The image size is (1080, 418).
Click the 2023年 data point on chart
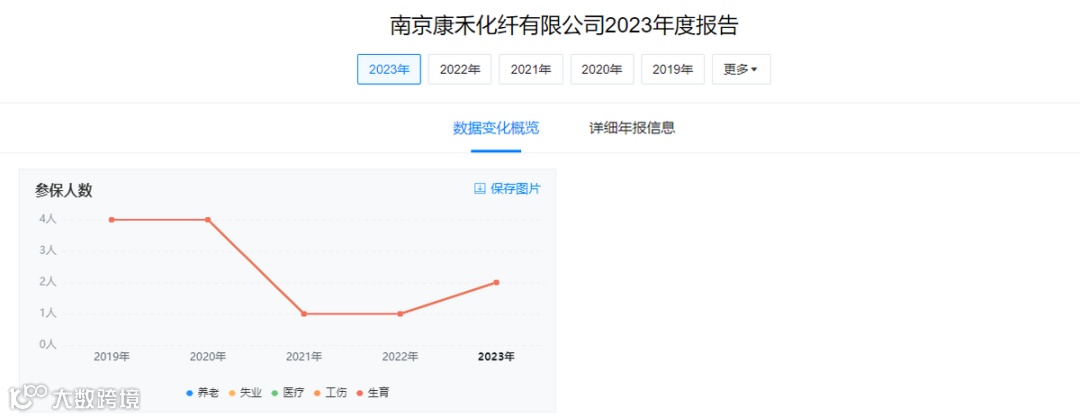496,282
